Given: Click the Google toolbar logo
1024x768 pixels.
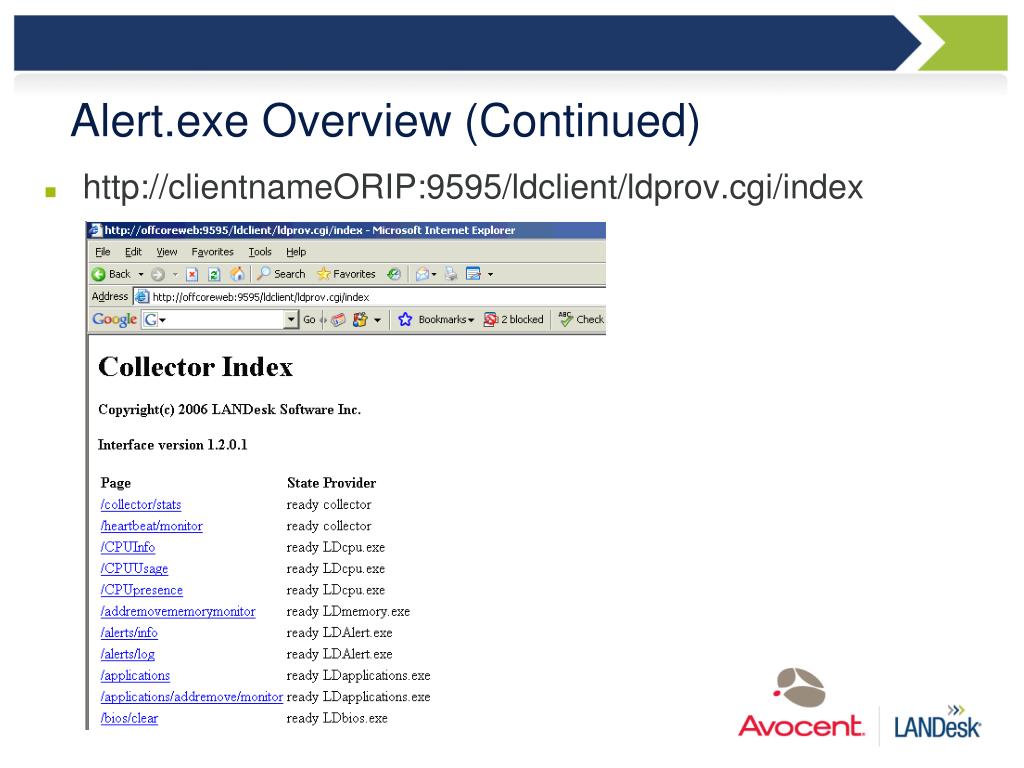Looking at the screenshot, I should (114, 319).
